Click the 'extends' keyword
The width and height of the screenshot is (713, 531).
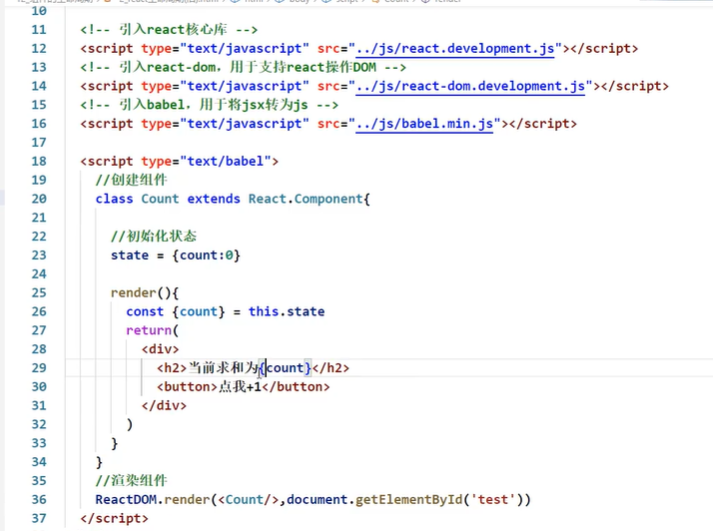coord(214,199)
